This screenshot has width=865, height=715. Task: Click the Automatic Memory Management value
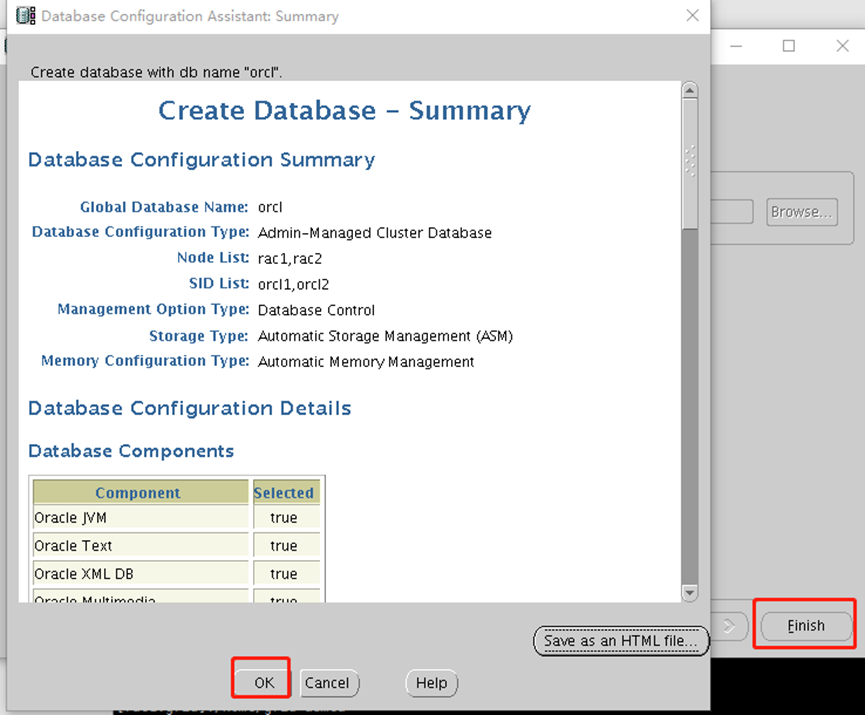[366, 362]
